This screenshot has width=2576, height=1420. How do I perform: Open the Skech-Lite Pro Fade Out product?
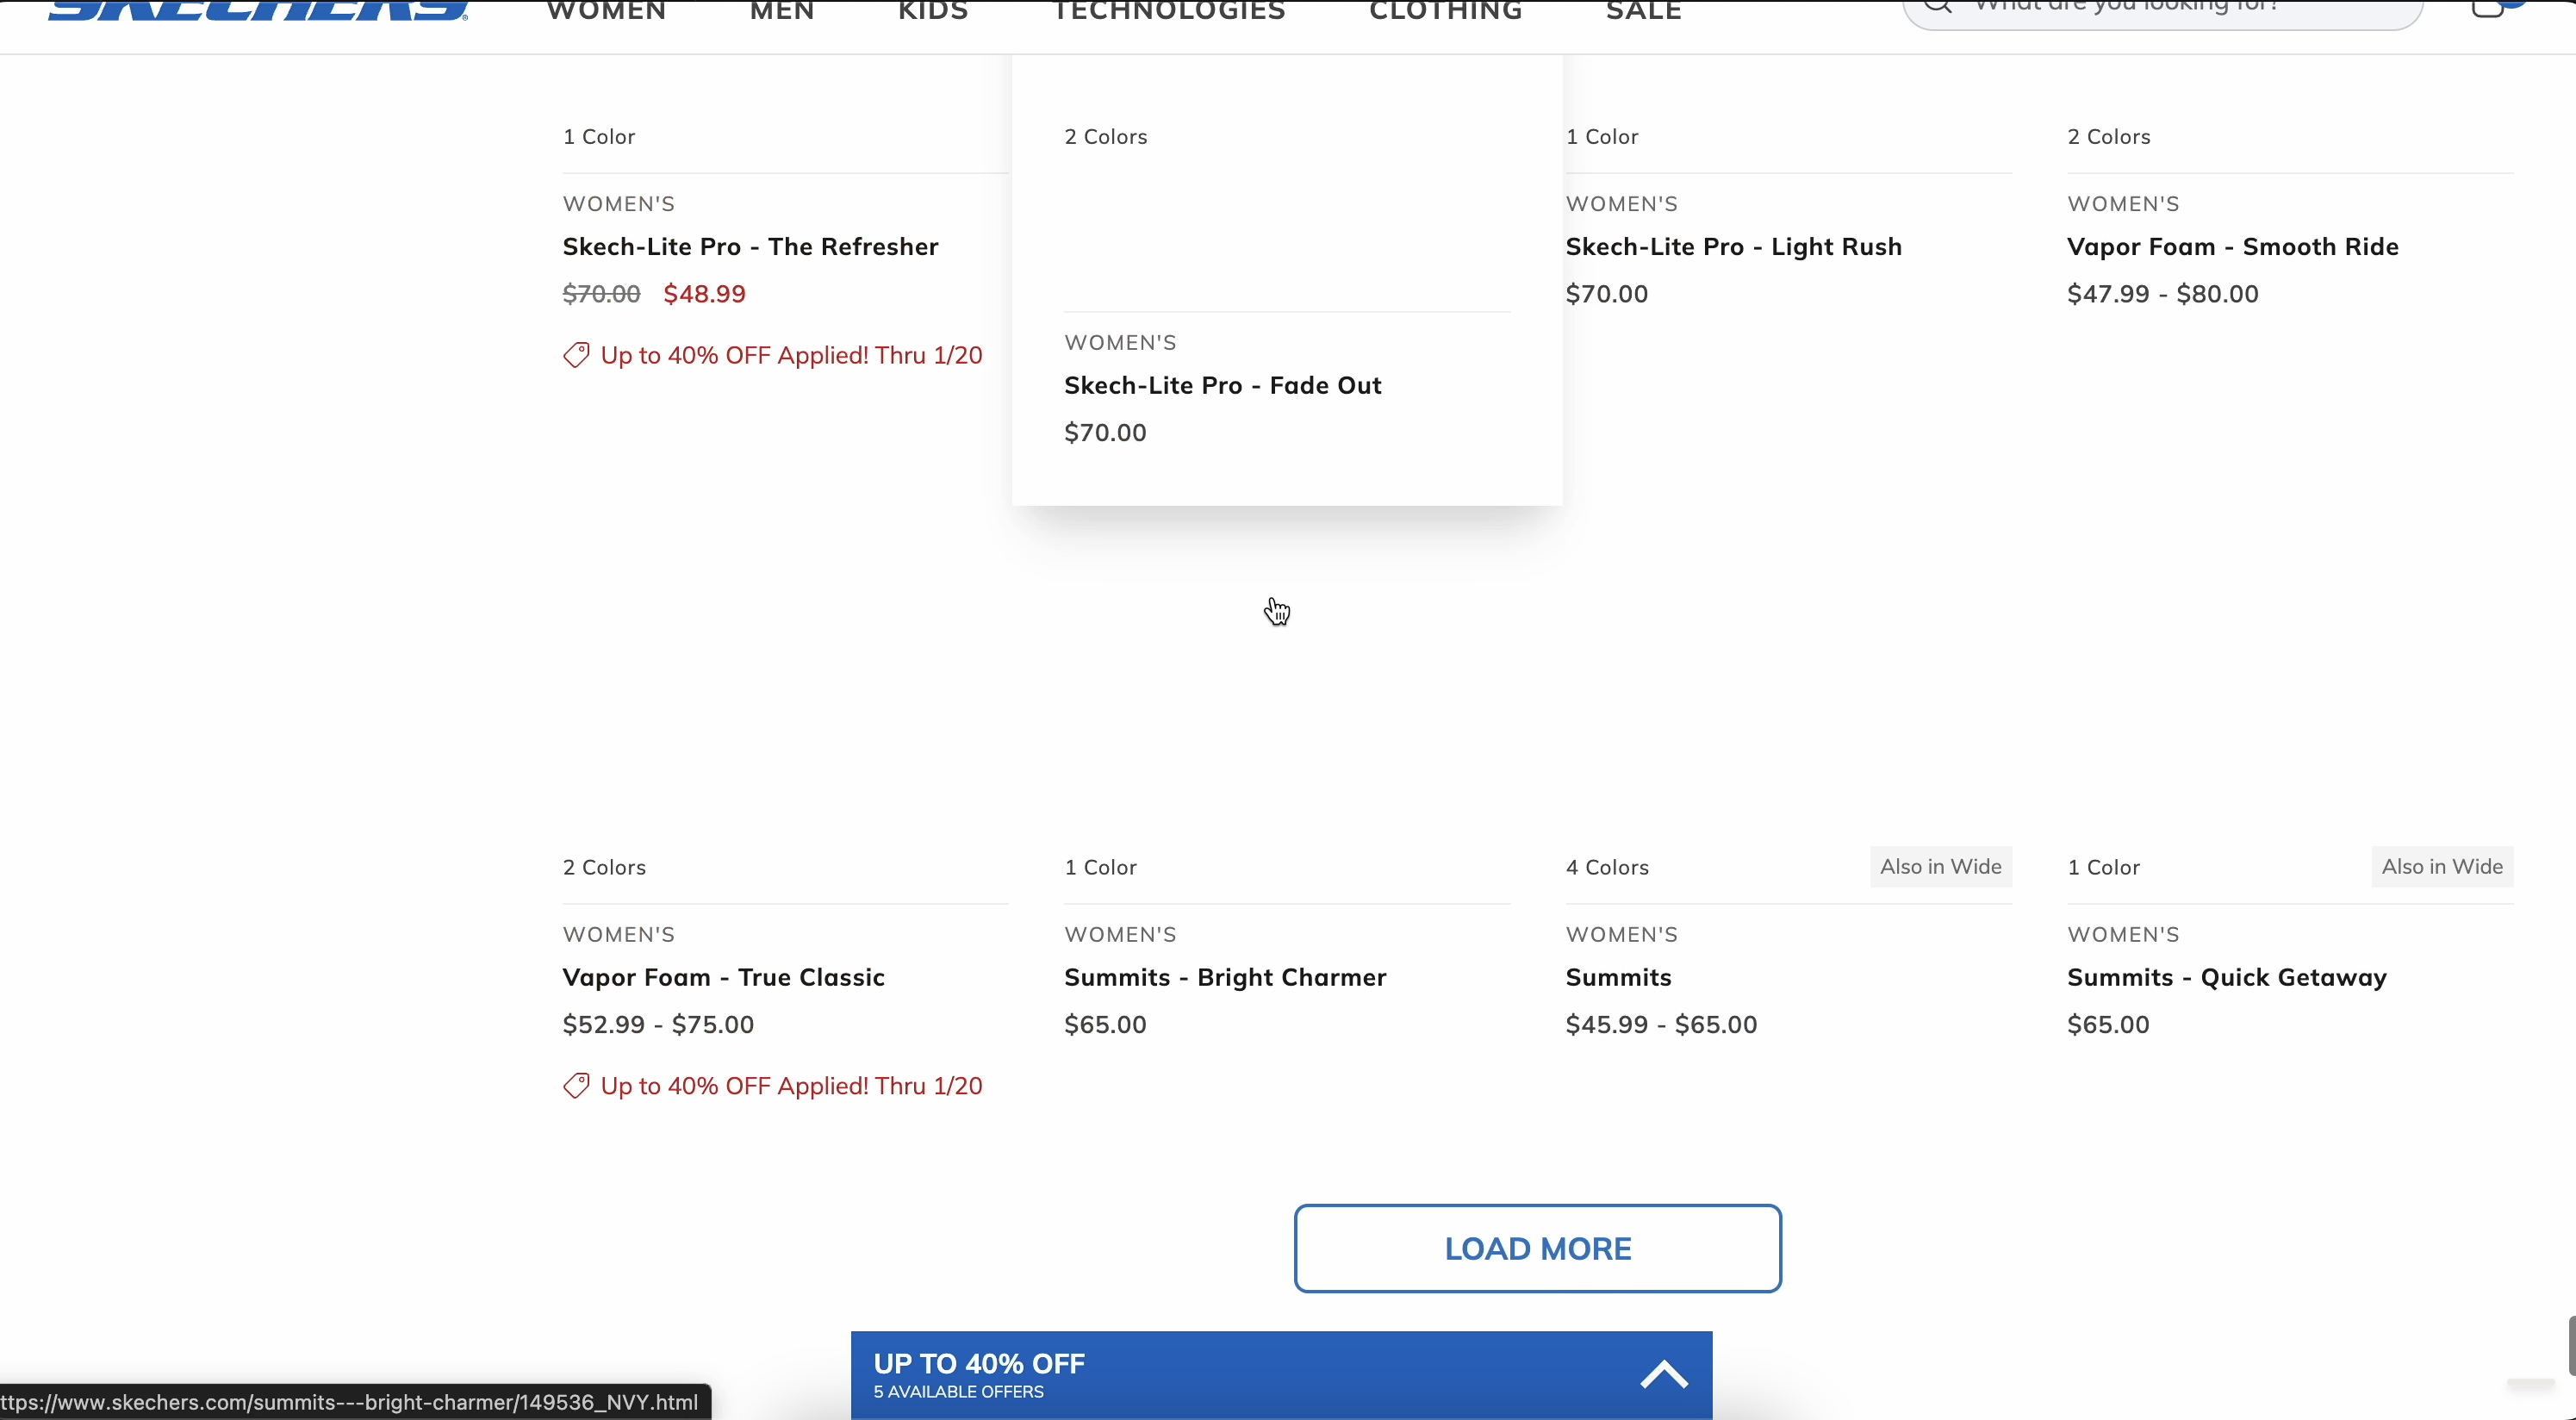tap(1222, 385)
